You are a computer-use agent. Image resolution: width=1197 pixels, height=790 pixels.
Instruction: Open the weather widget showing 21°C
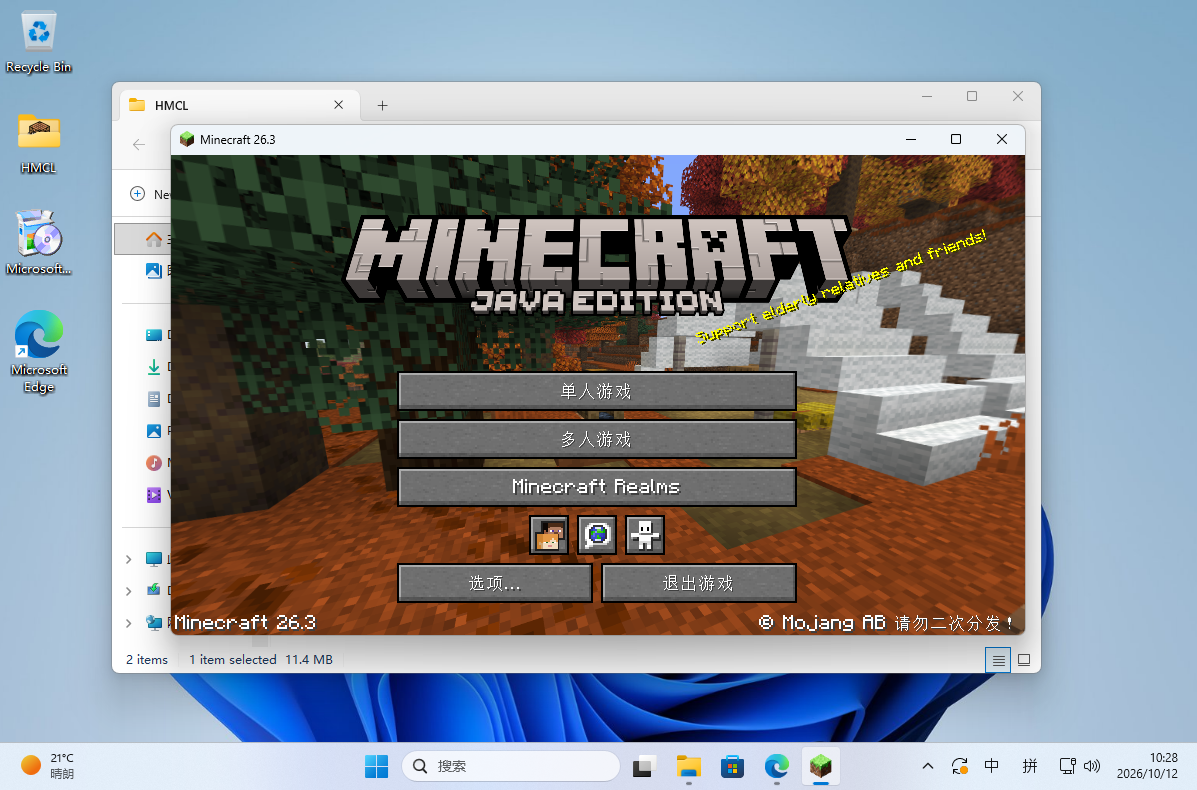(47, 766)
